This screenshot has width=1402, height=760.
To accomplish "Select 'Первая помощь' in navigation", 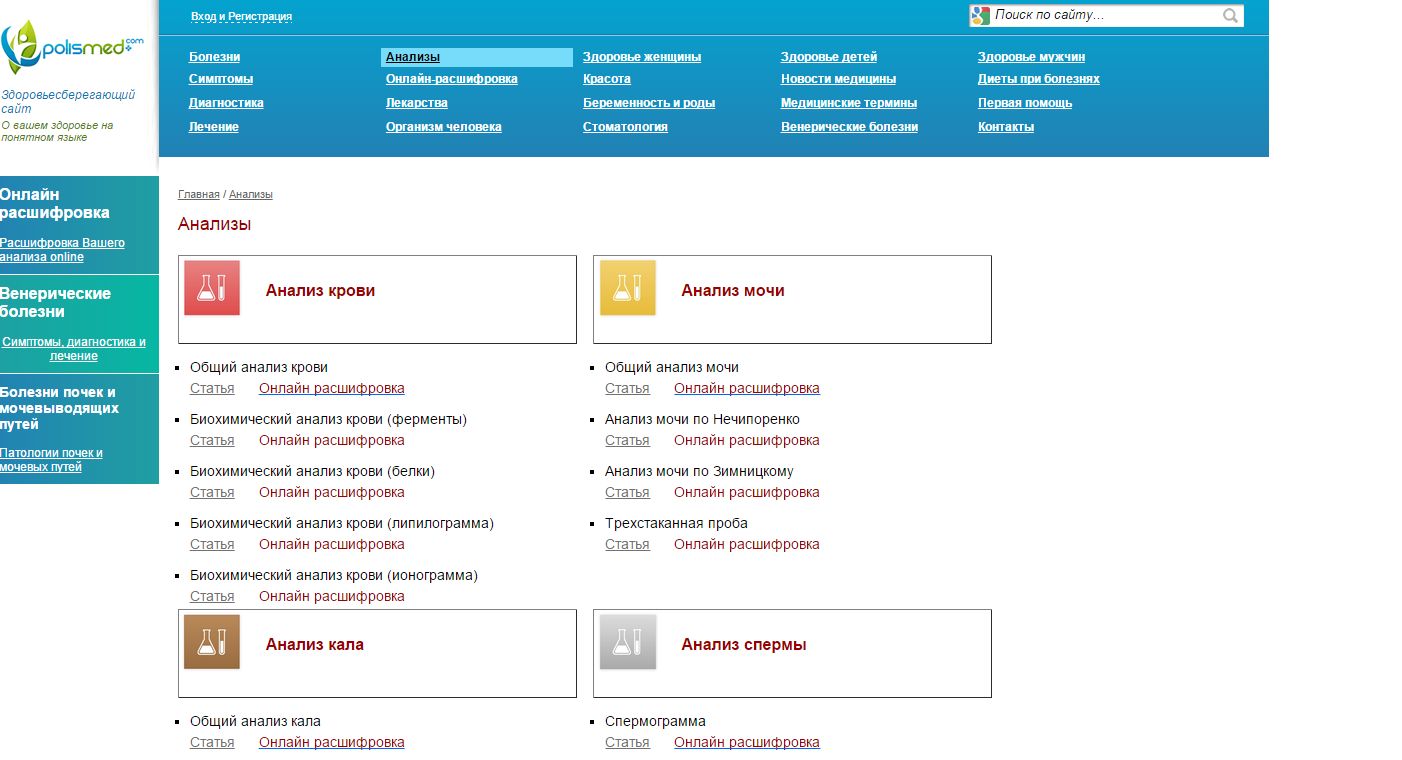I will (x=1024, y=103).
